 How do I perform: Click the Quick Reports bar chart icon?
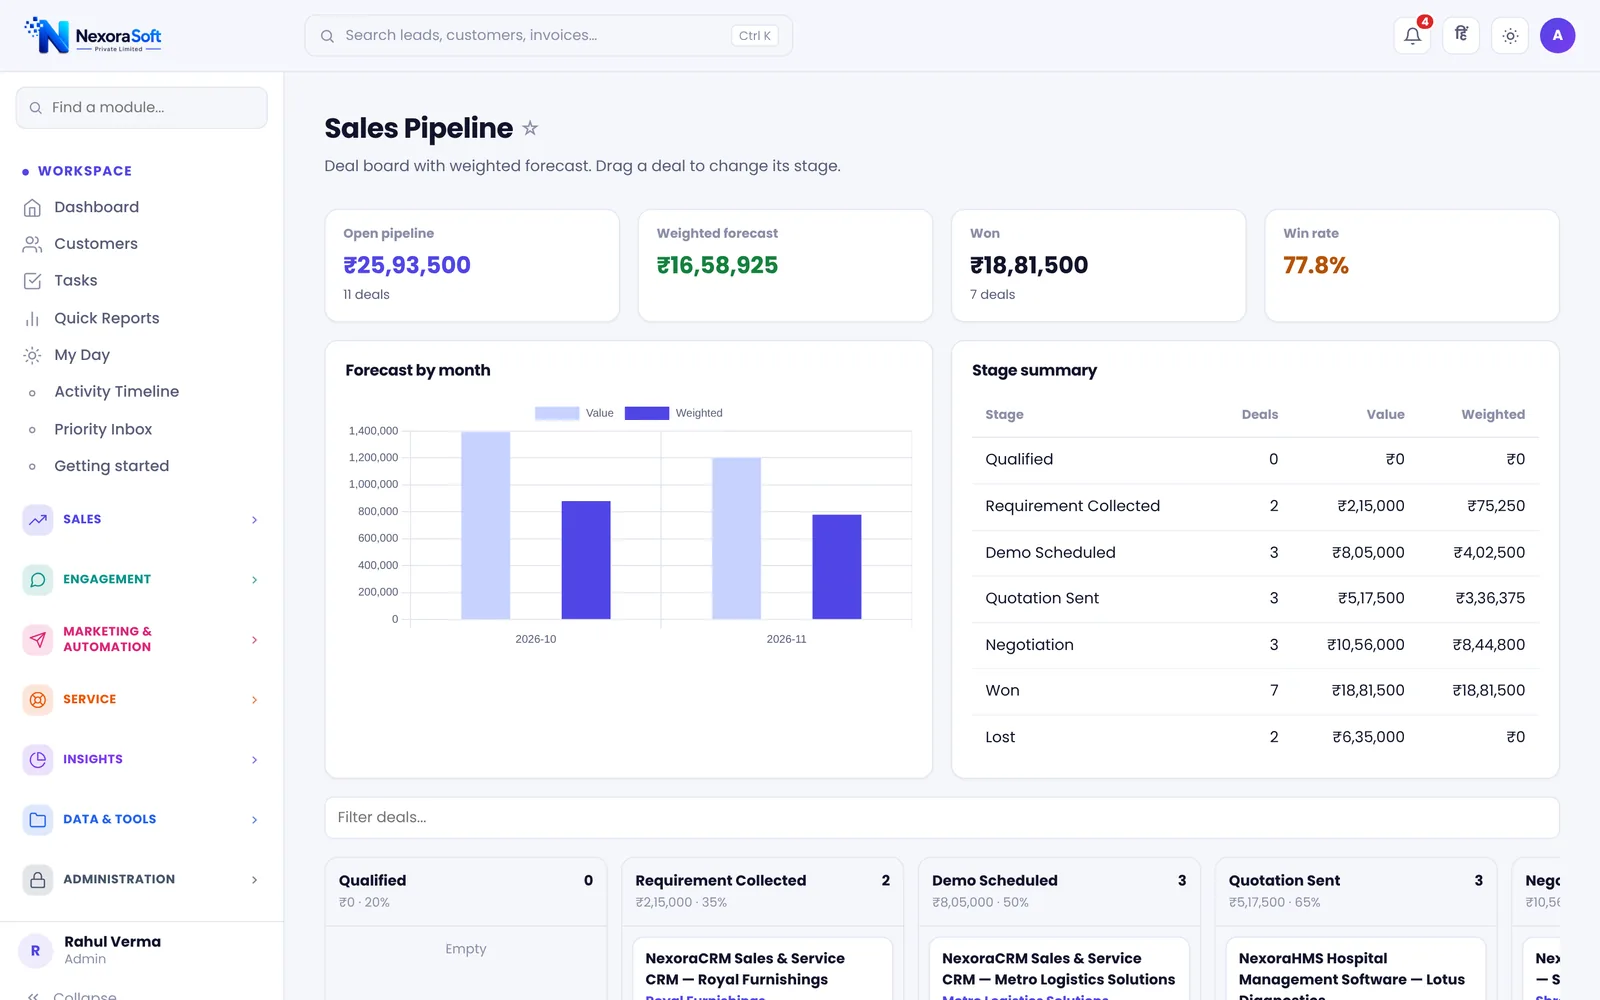point(32,318)
